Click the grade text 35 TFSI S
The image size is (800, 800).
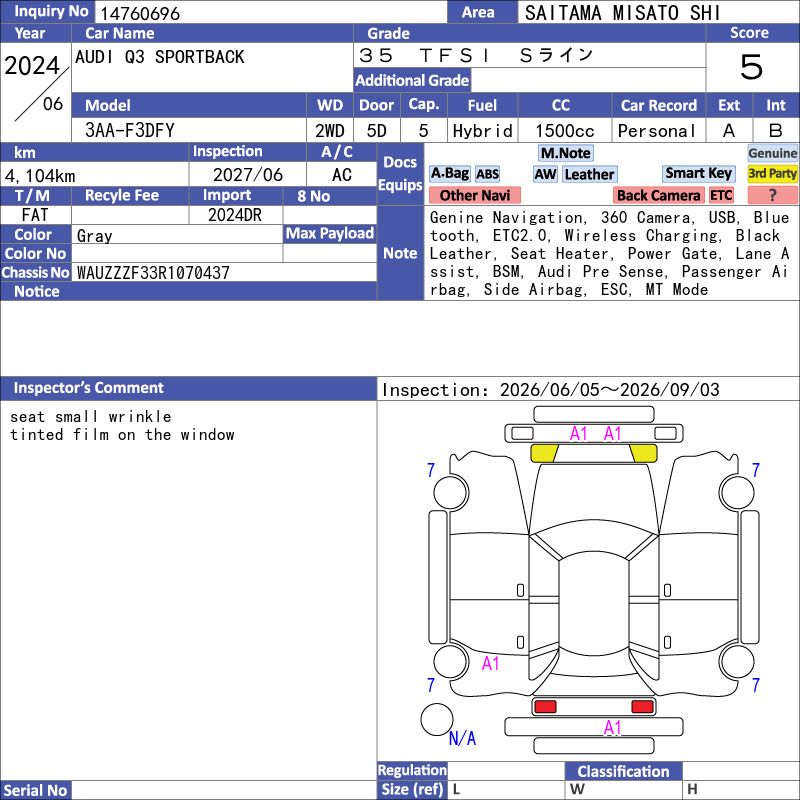point(476,55)
